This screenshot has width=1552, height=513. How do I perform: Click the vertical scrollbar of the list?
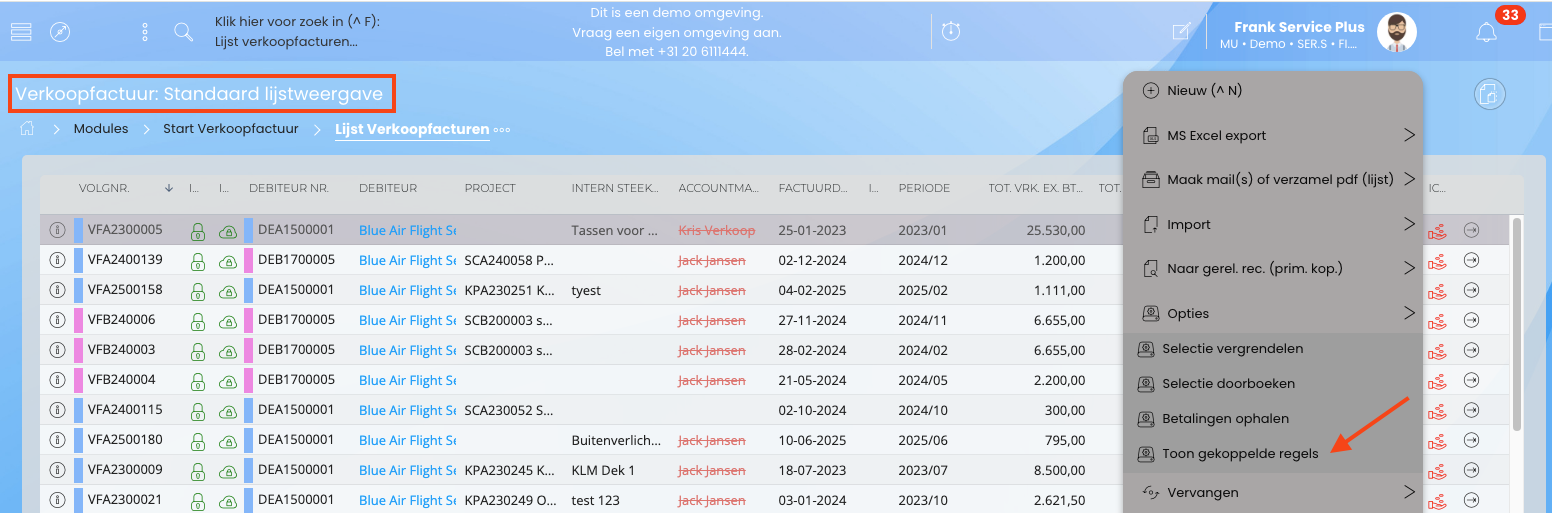pyautogui.click(x=1516, y=323)
